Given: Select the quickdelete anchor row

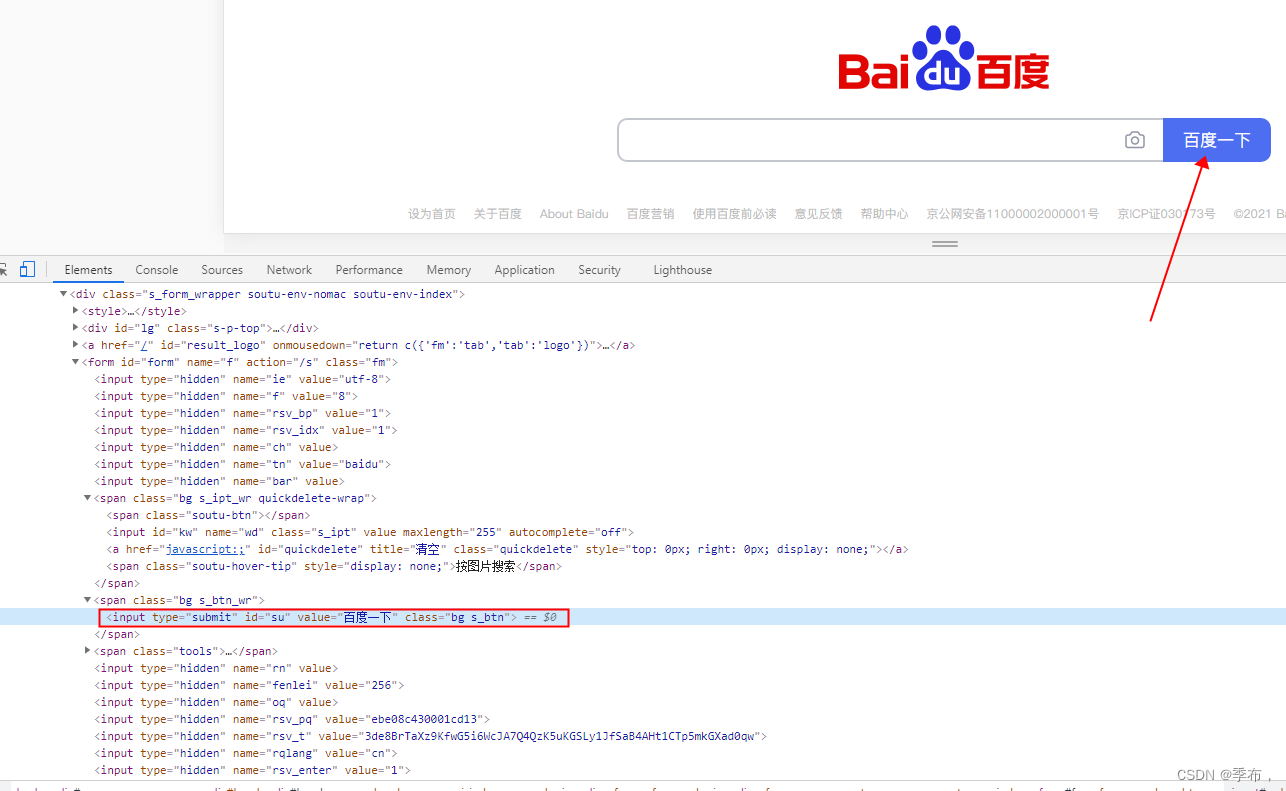Looking at the screenshot, I should (508, 549).
